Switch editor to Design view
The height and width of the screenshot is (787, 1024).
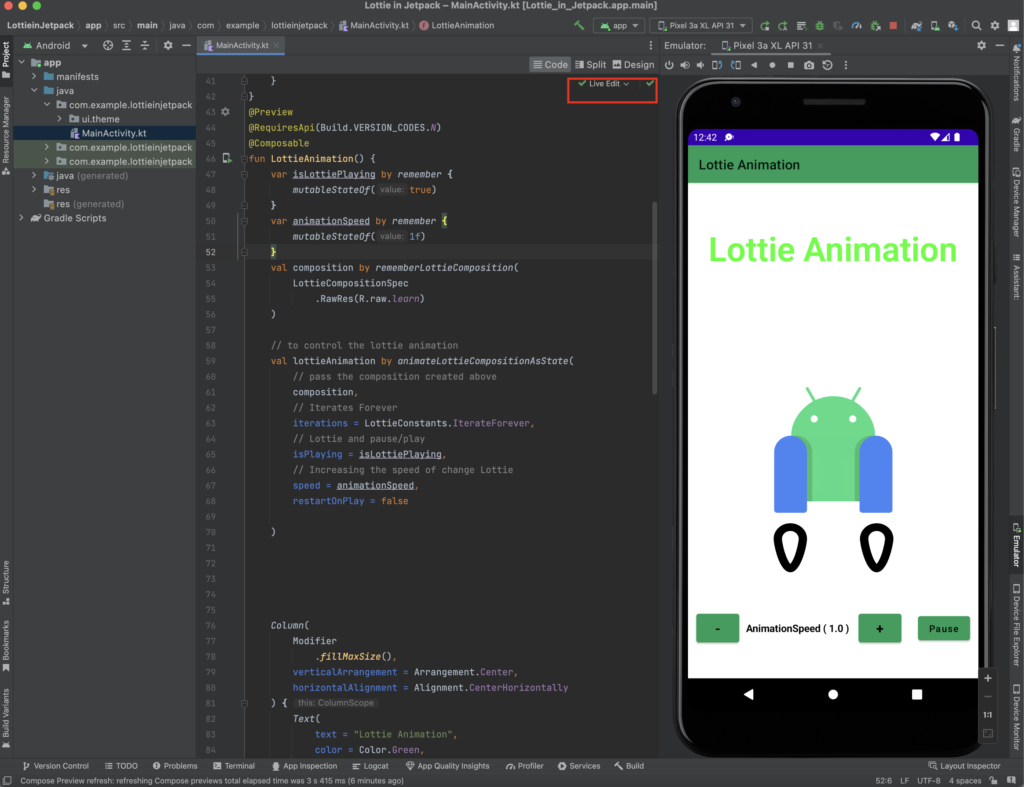(x=633, y=65)
